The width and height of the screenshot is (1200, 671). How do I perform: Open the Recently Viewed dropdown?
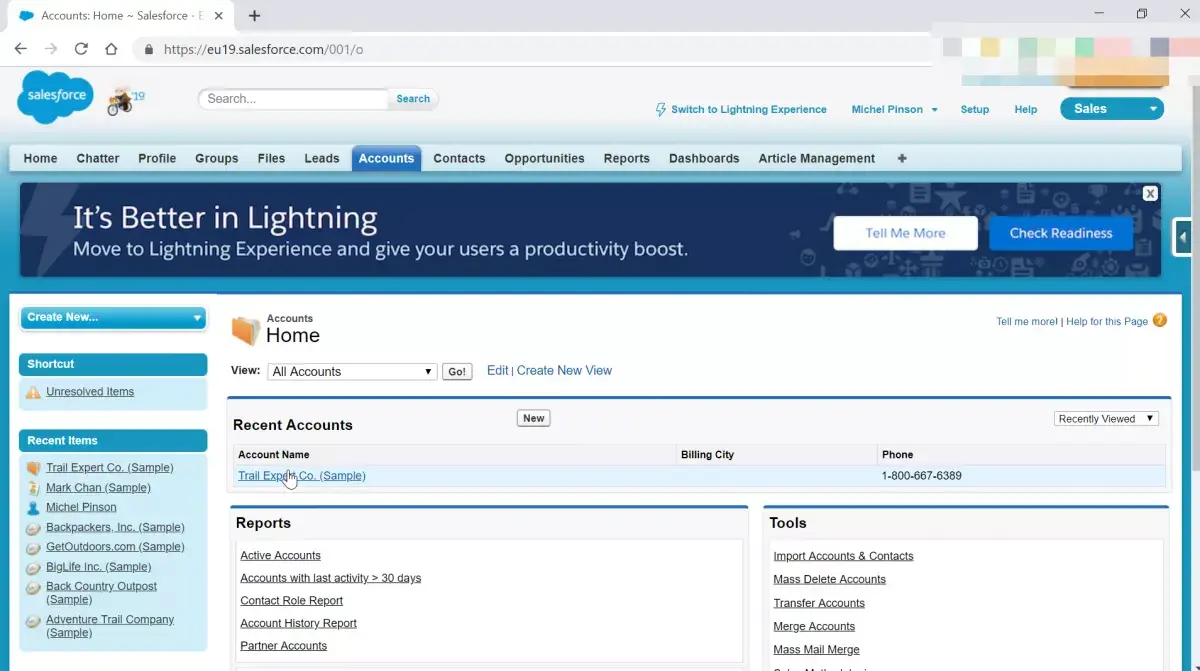click(1106, 419)
